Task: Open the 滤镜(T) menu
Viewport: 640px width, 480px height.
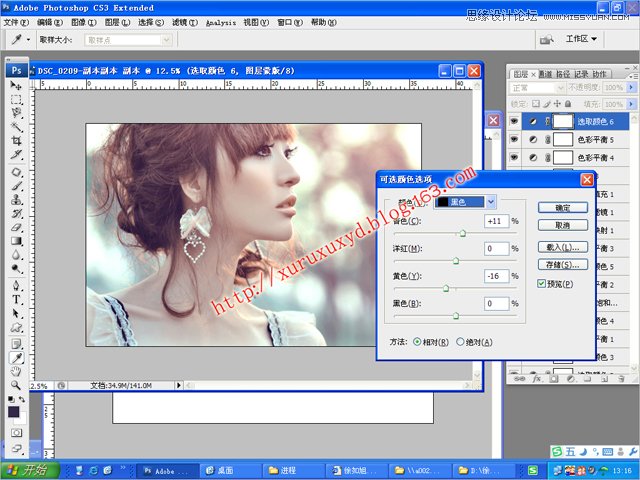Action: tap(184, 22)
